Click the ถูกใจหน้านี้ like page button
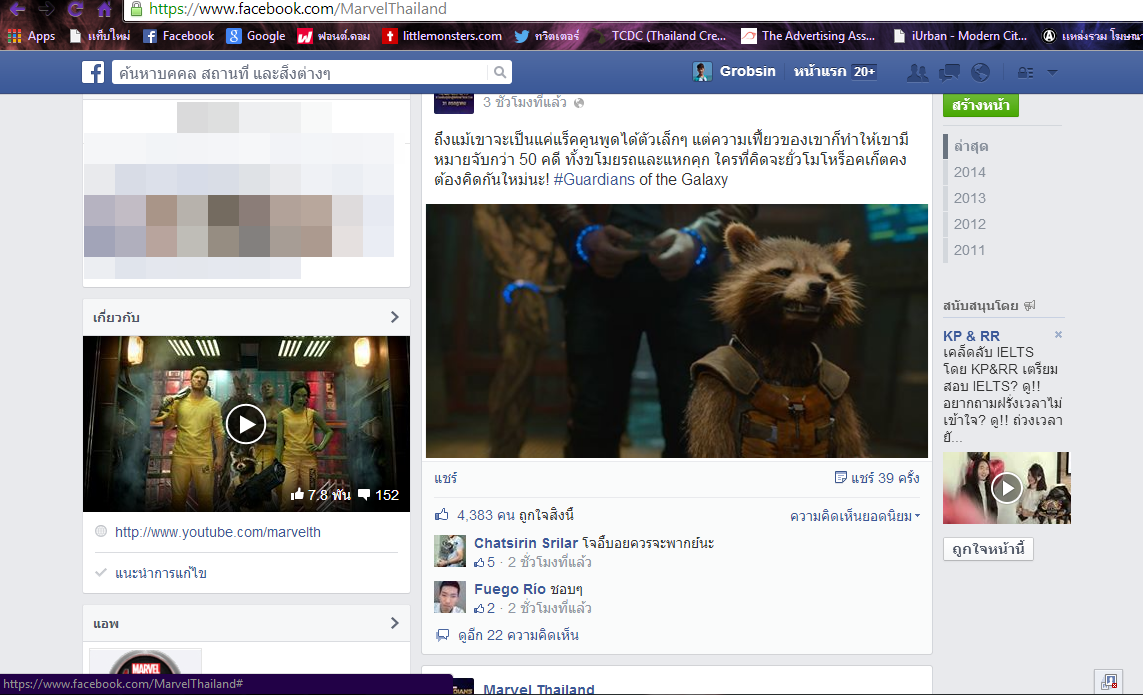Viewport: 1143px width, 695px height. click(x=988, y=548)
